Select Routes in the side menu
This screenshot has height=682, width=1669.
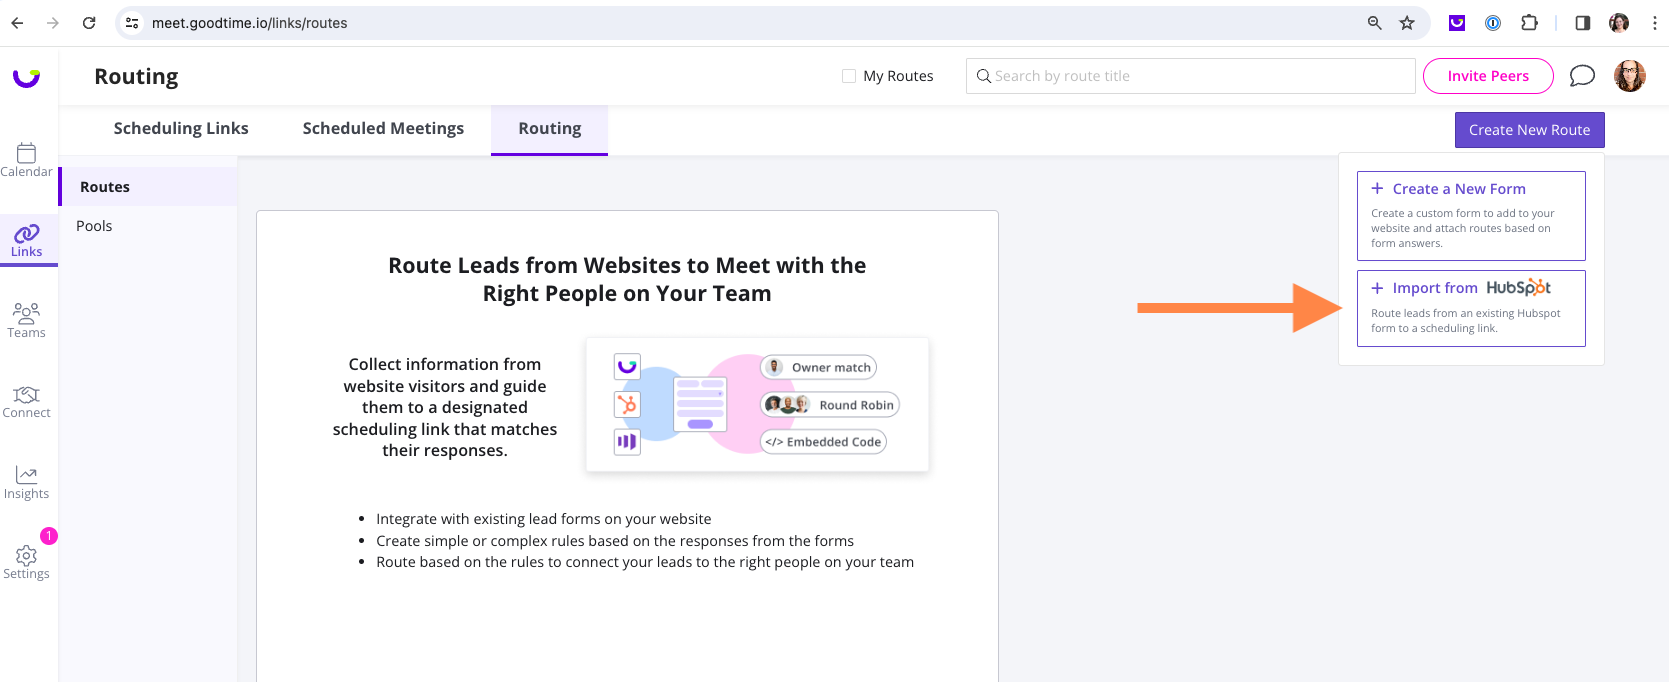[x=148, y=187]
